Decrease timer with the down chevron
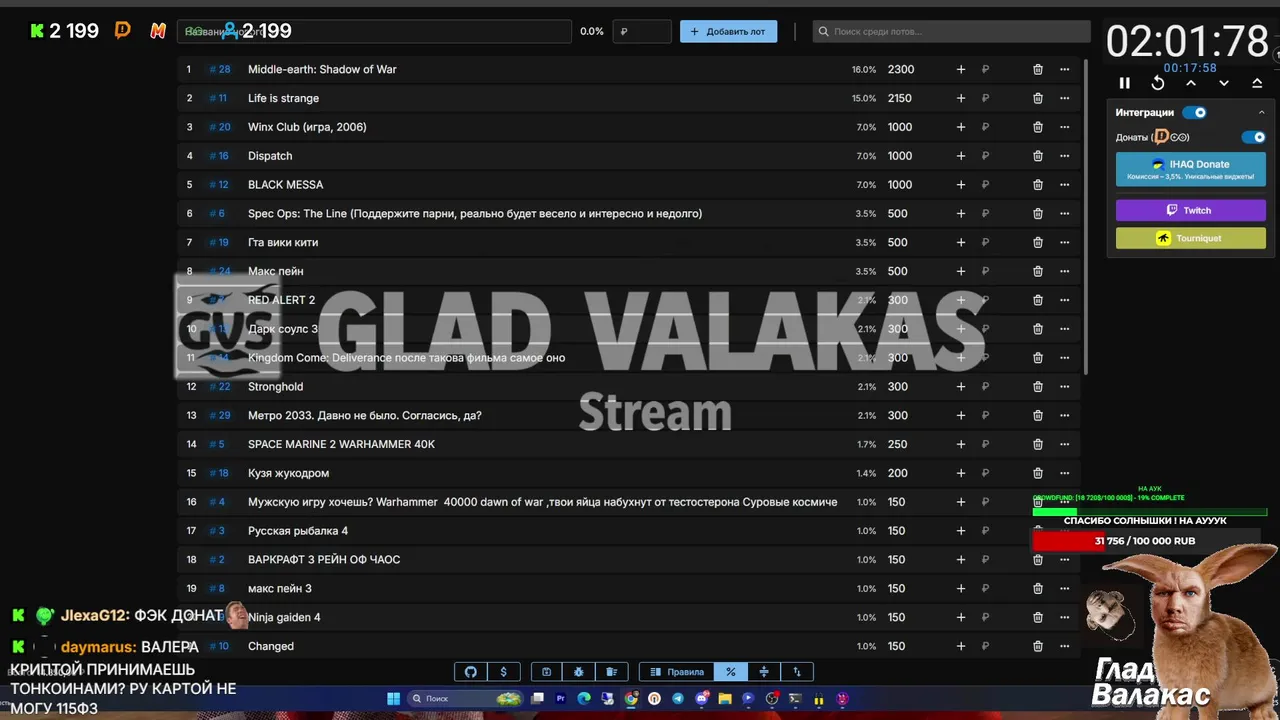Image resolution: width=1280 pixels, height=720 pixels. click(x=1224, y=83)
